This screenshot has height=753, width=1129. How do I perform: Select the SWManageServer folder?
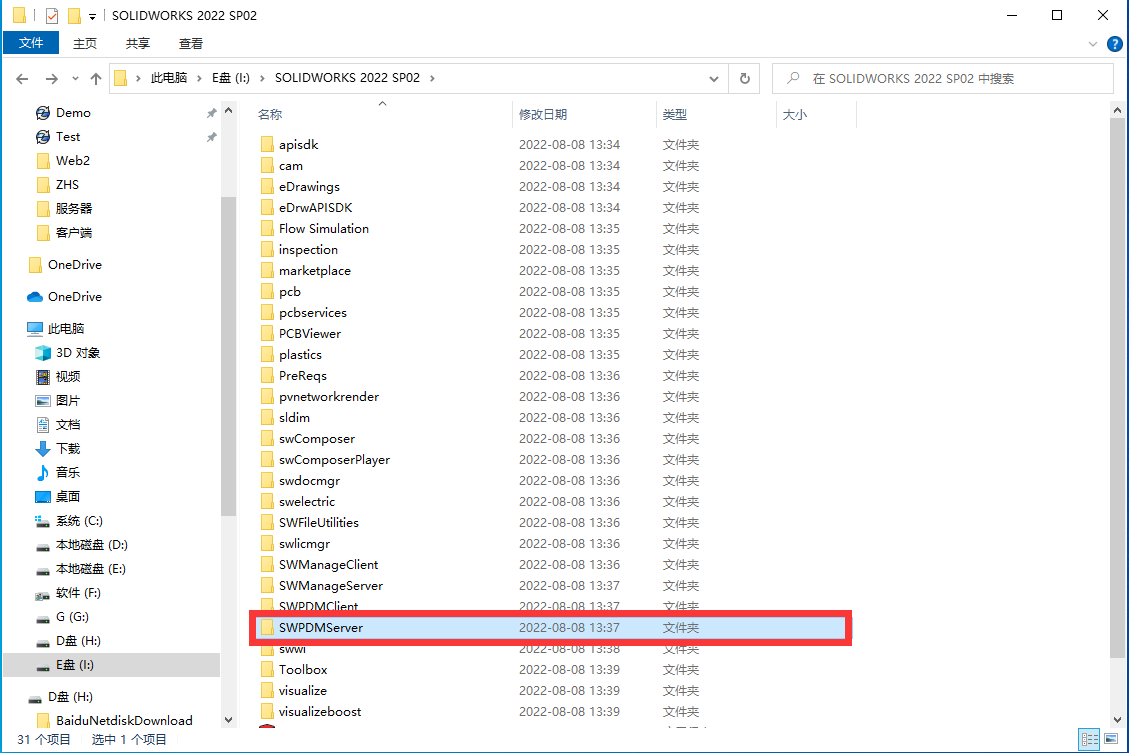(330, 585)
